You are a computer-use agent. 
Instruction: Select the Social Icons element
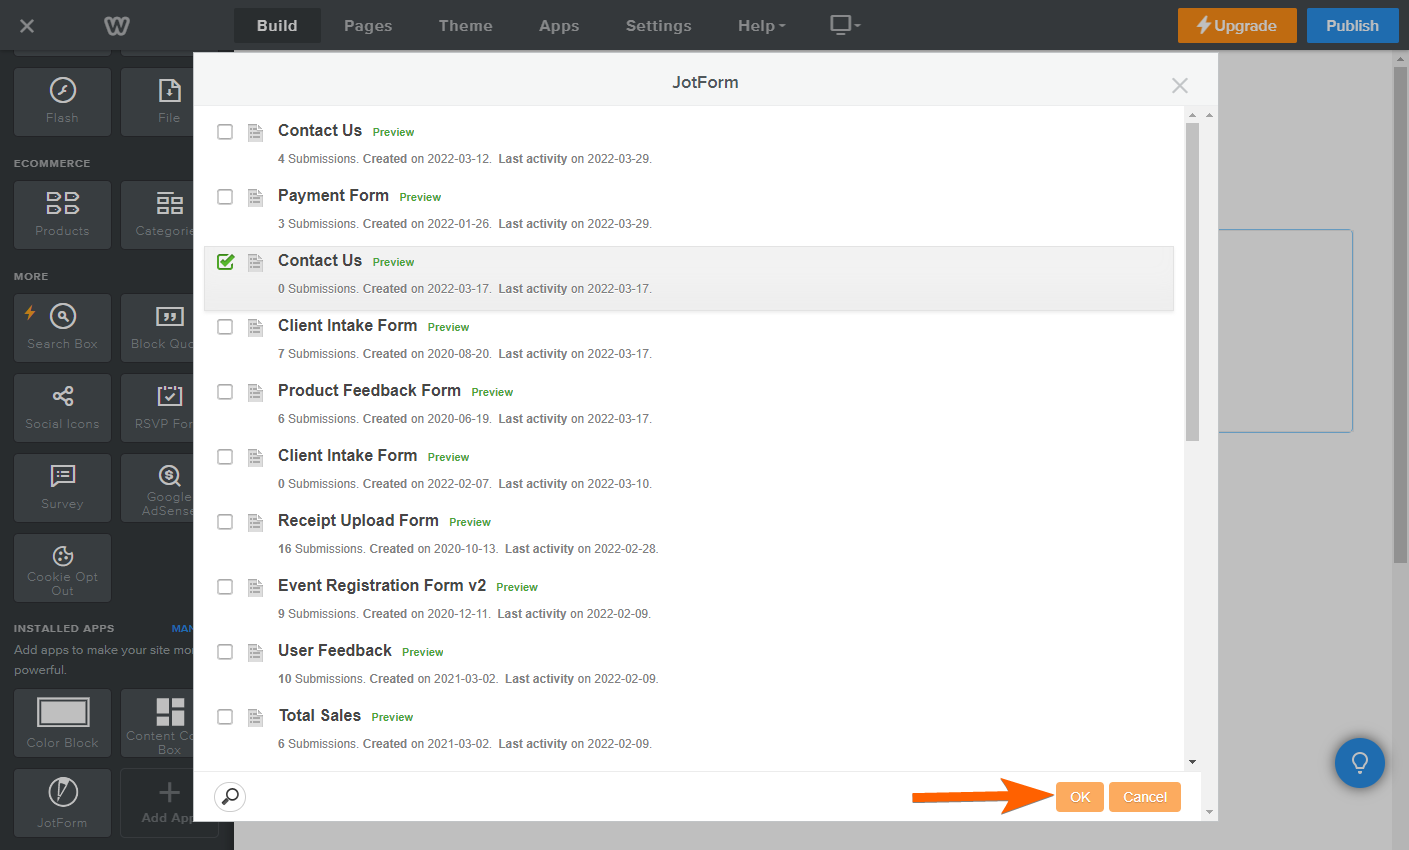pos(62,408)
